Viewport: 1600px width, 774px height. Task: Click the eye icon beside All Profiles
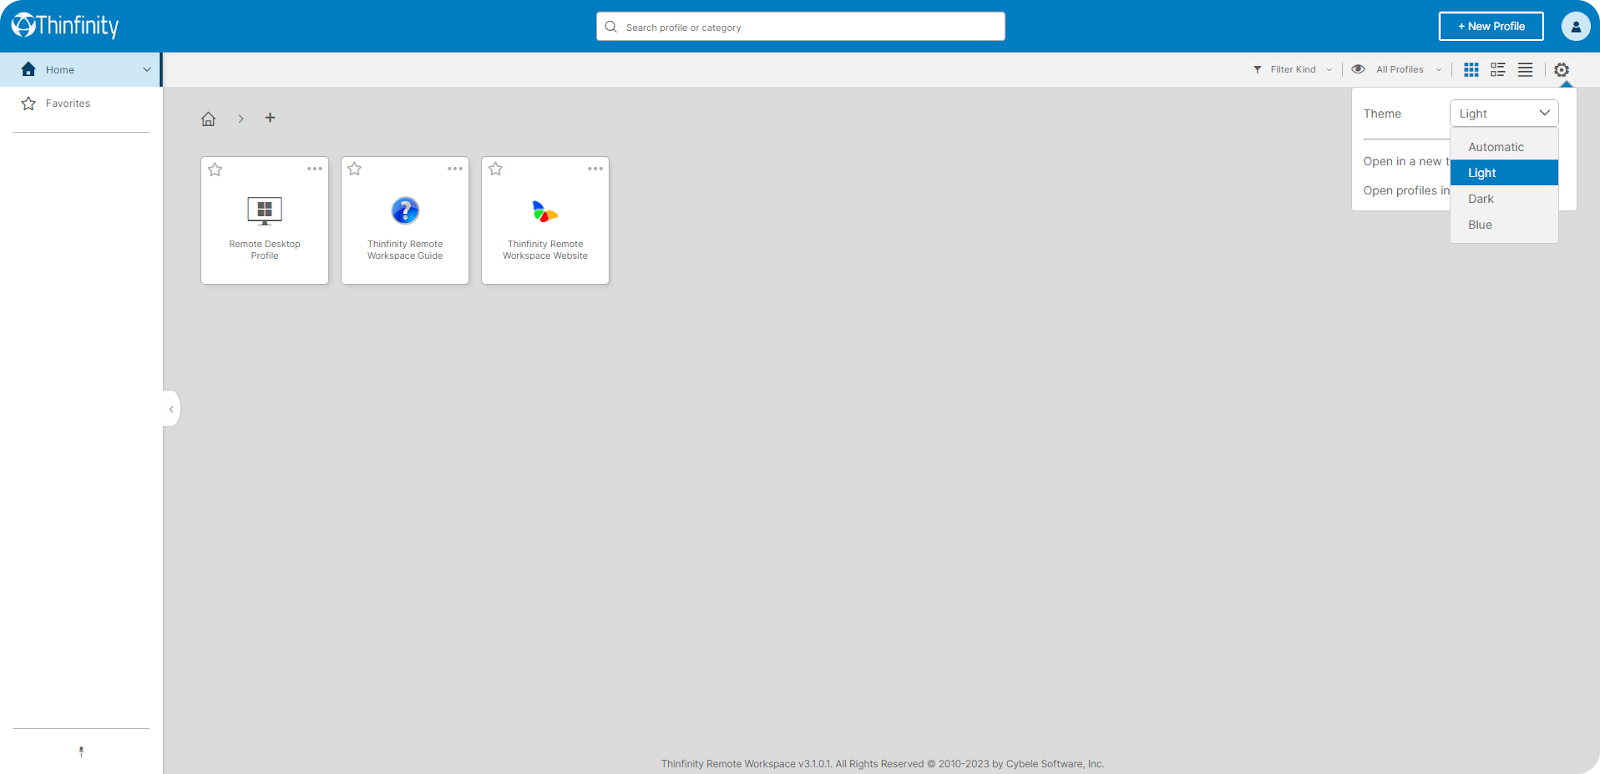pos(1358,70)
